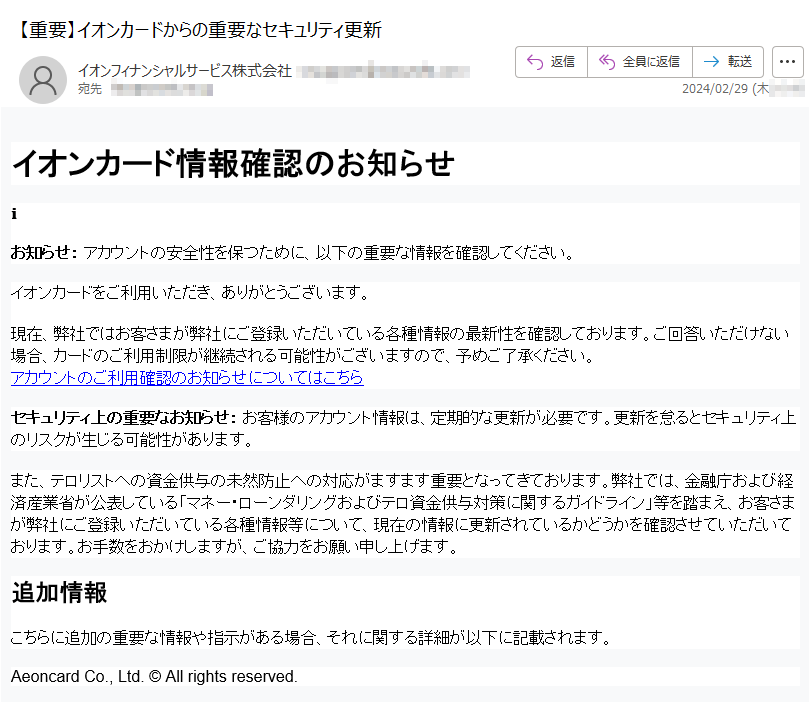Click the small bold i info marker
809x702 pixels.
point(14,214)
